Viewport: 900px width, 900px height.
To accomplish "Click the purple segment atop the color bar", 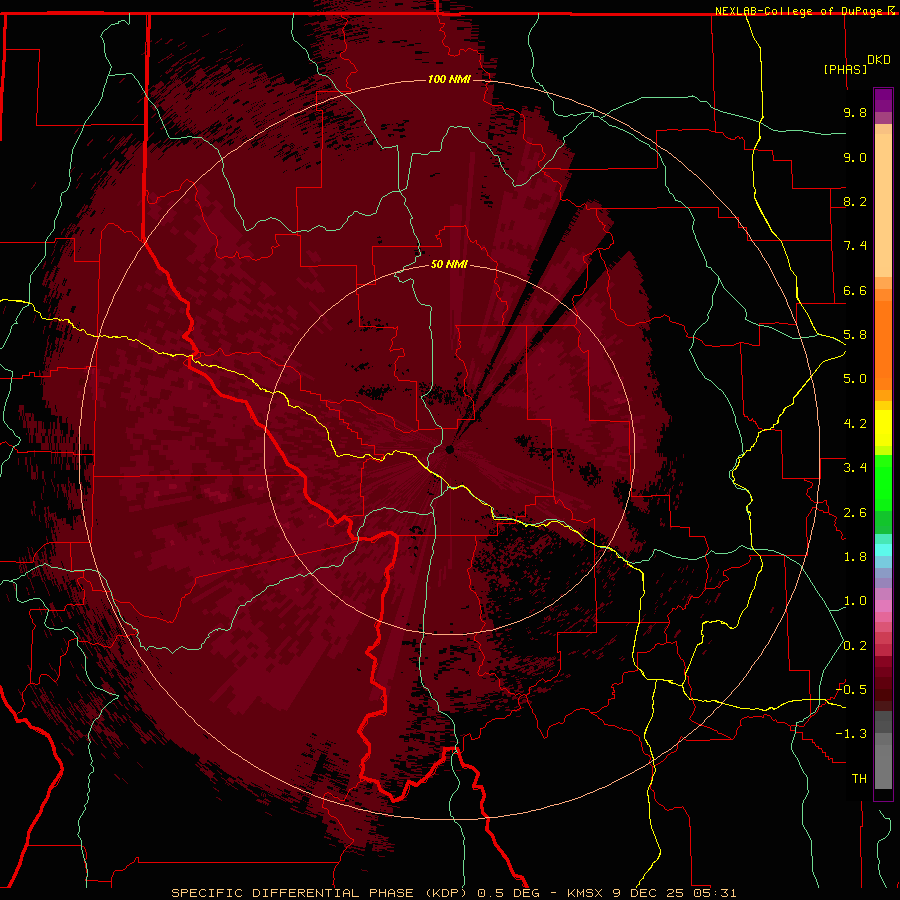I will tap(883, 100).
